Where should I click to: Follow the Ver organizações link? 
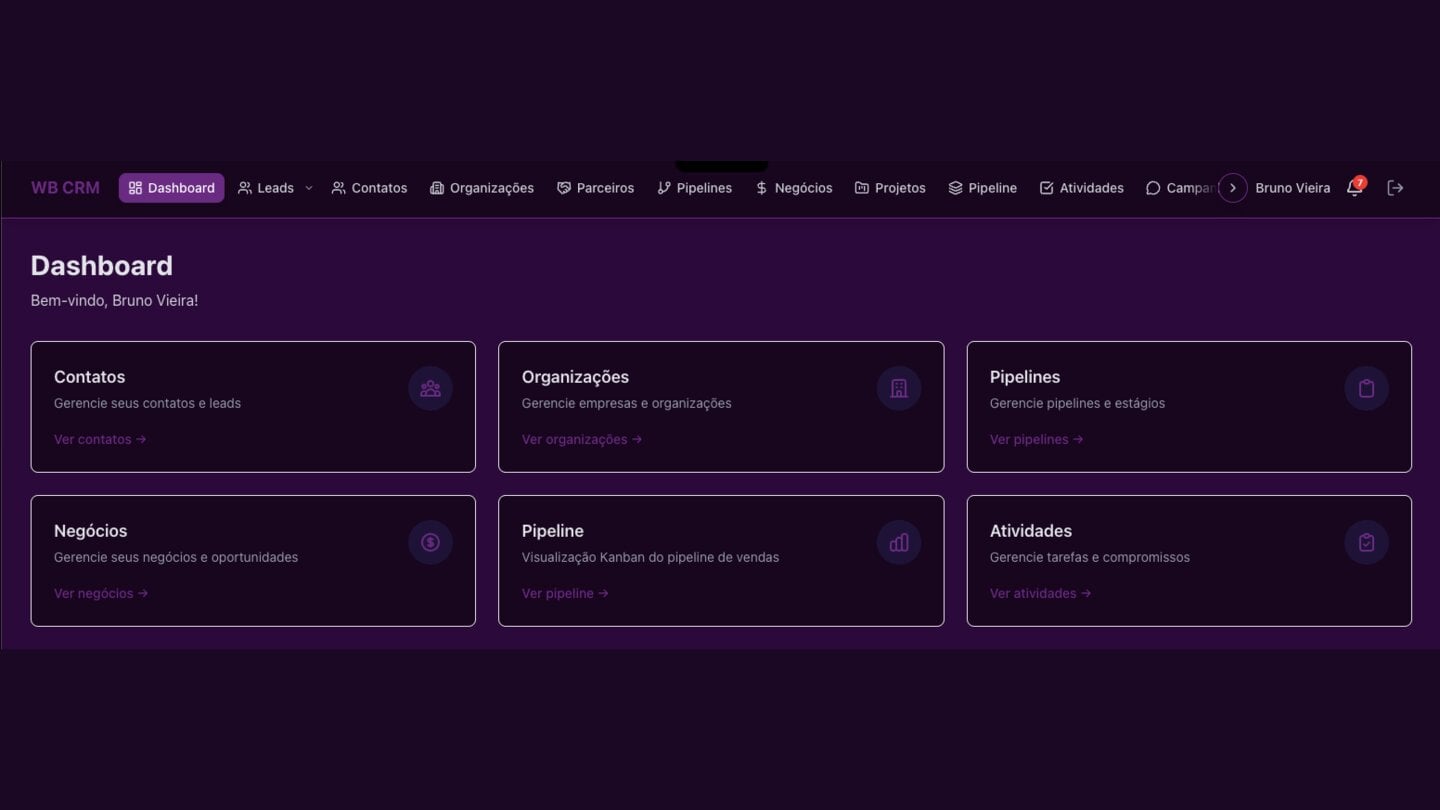point(582,439)
